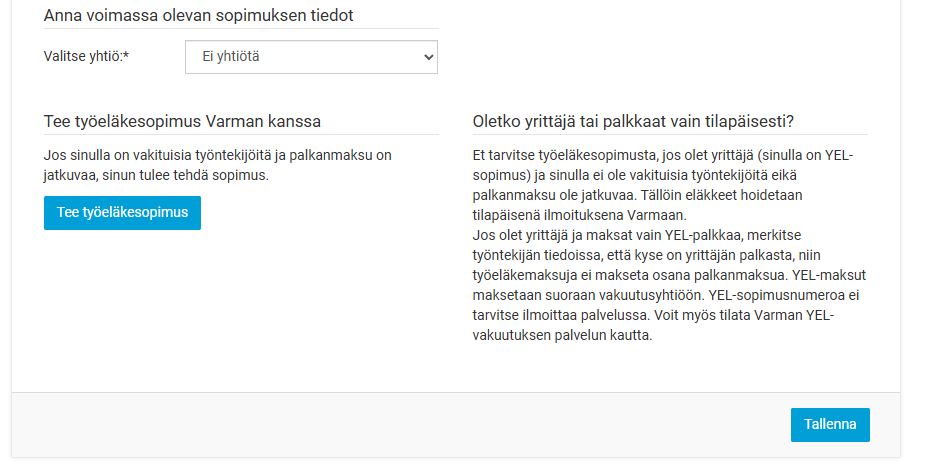This screenshot has height=471, width=932.
Task: Click heading 'Tee työeläkesopimus Varman kanssa'
Action: coord(182,121)
